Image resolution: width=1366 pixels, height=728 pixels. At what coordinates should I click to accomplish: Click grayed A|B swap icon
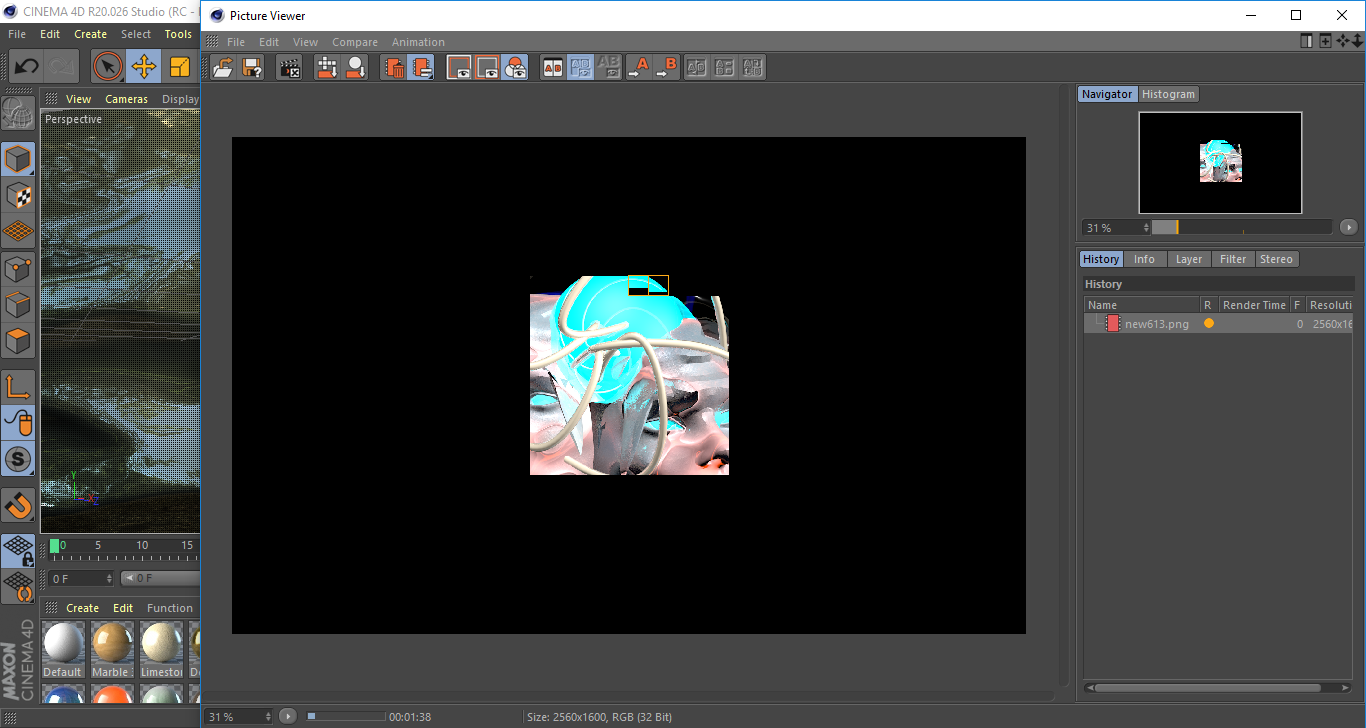click(x=697, y=67)
